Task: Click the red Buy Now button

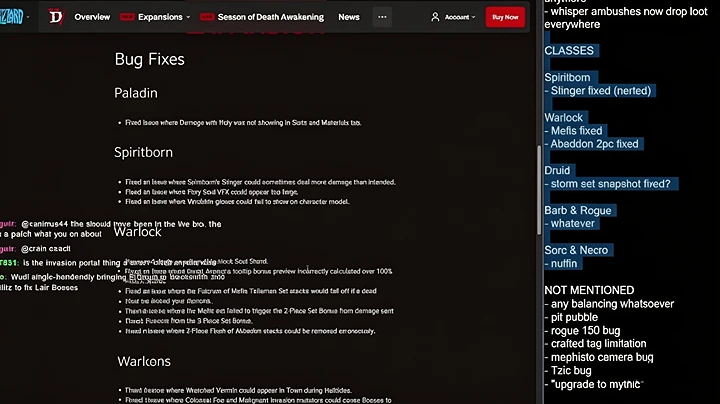Action: click(505, 17)
